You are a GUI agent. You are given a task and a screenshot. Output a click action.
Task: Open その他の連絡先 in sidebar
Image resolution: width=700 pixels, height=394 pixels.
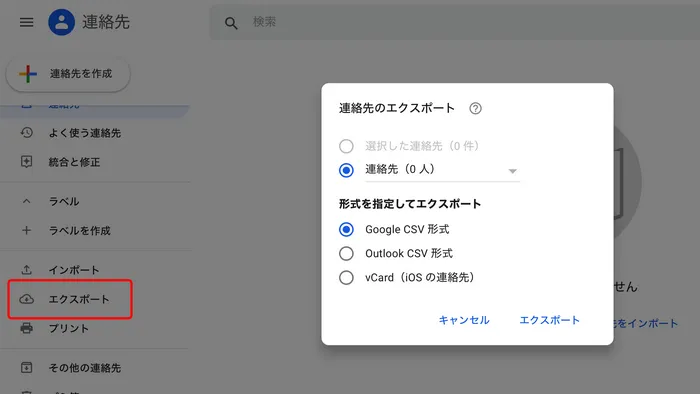[x=85, y=368]
